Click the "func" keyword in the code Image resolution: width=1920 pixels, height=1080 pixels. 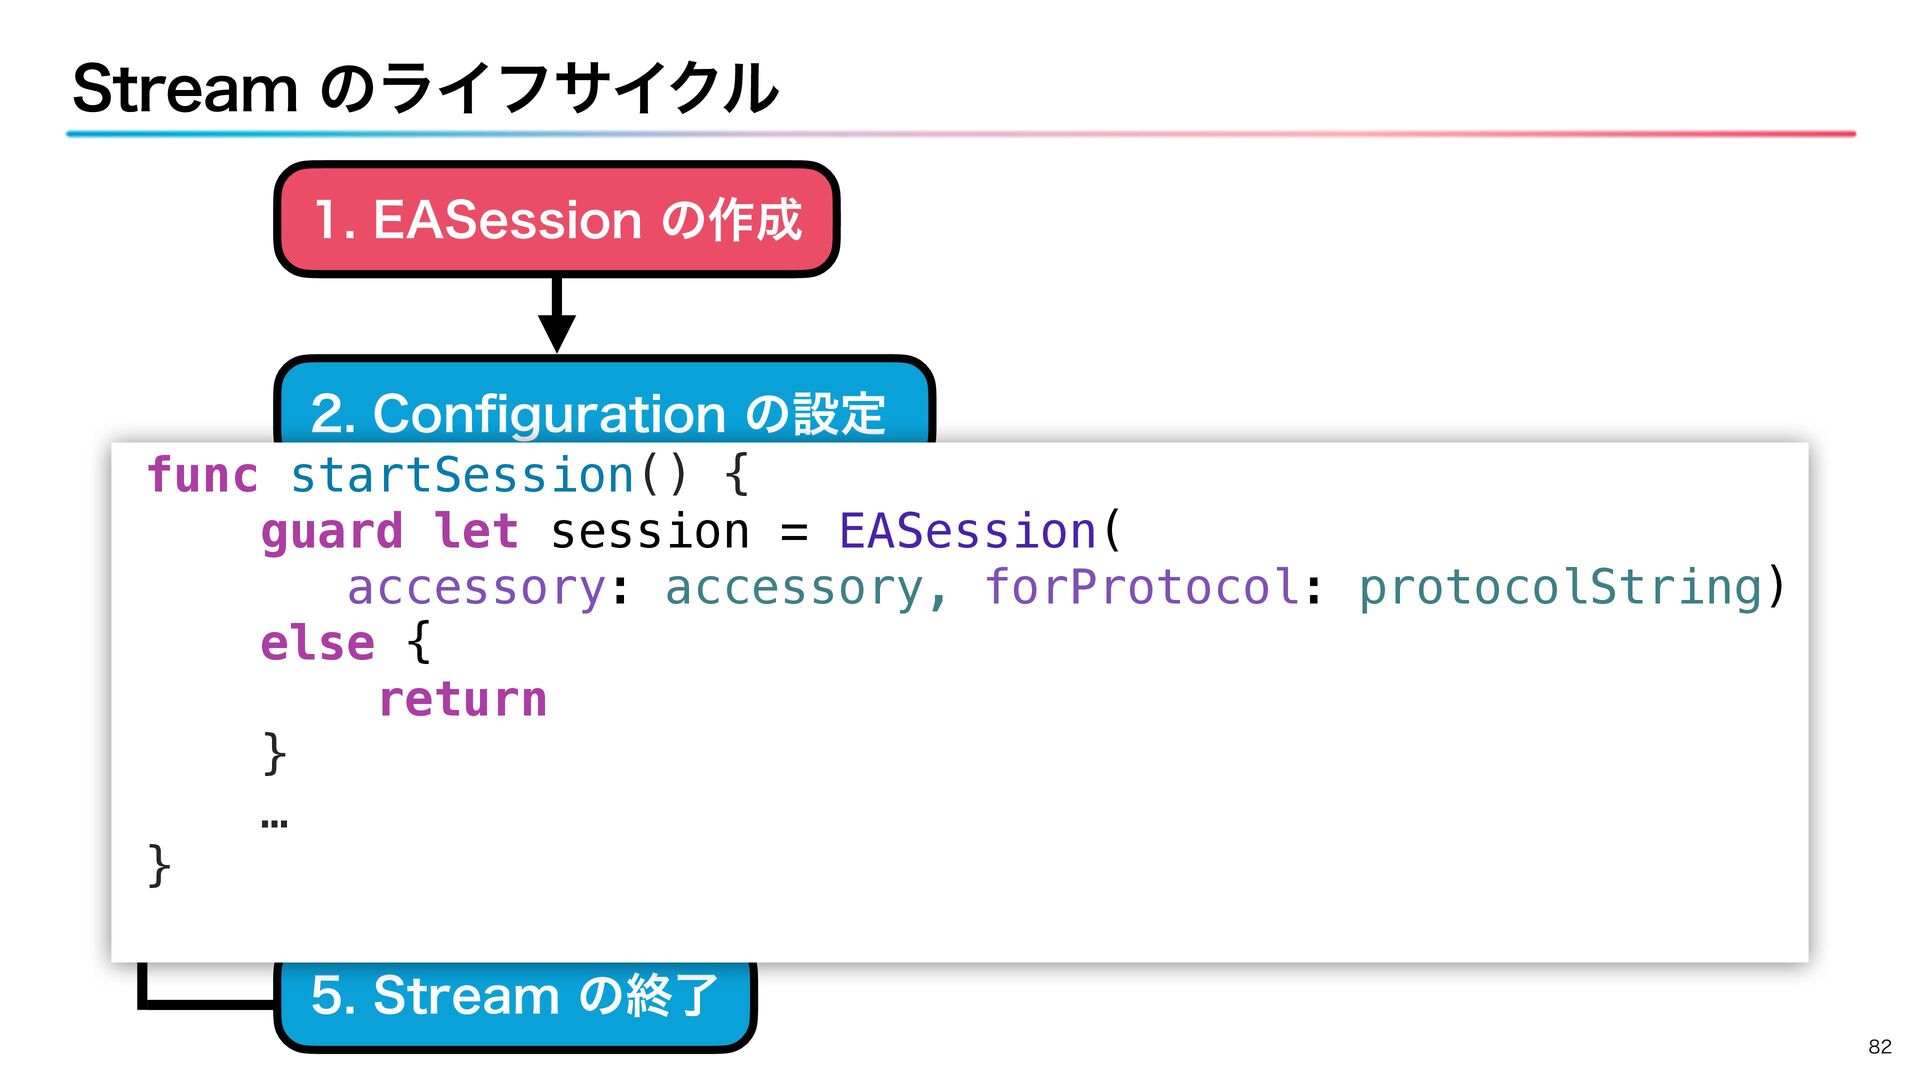point(202,475)
